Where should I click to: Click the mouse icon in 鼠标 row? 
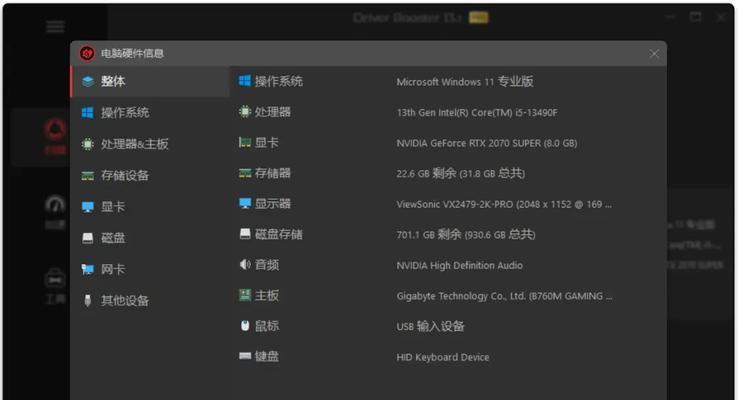tap(245, 325)
